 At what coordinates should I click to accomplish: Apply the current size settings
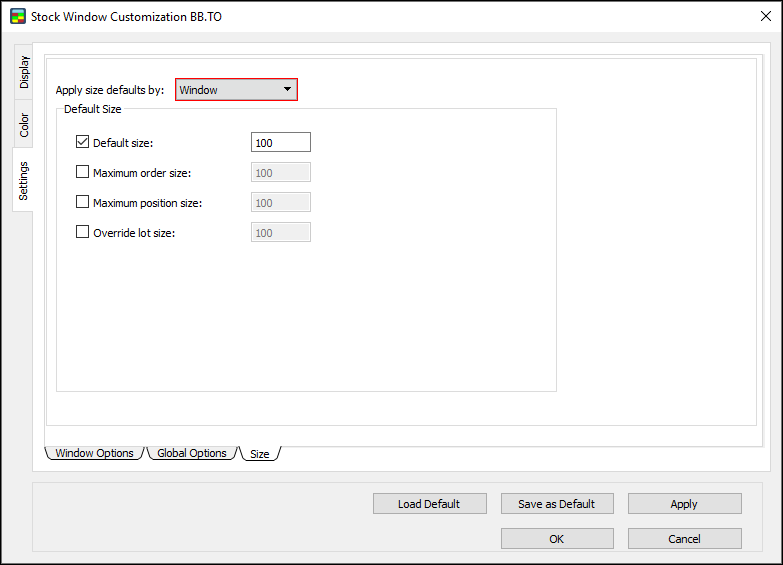tap(684, 504)
